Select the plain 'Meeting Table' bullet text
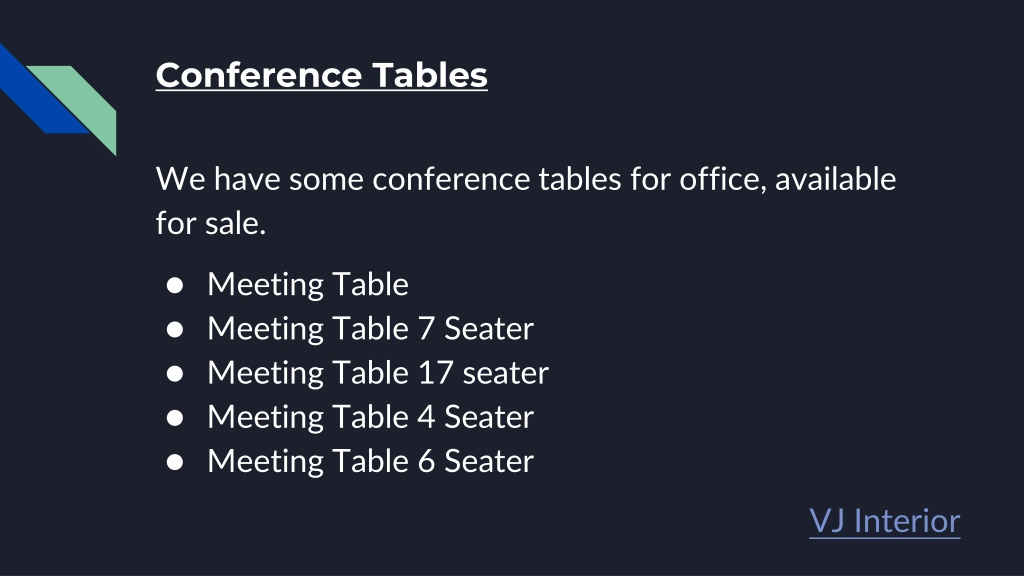The image size is (1024, 576). coord(308,285)
